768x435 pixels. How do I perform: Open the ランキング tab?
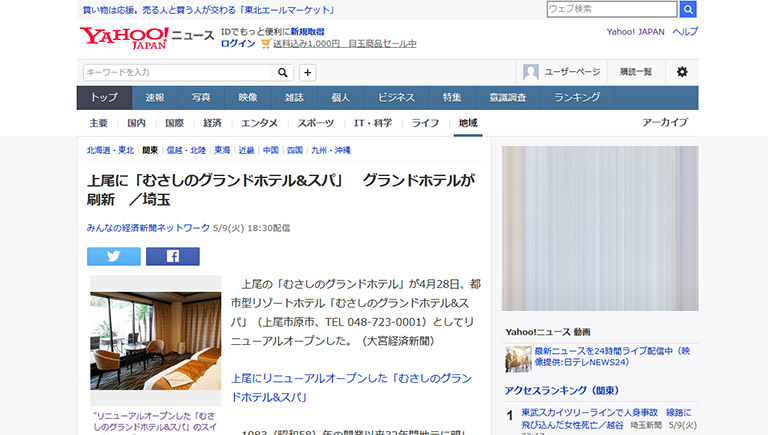tap(577, 97)
